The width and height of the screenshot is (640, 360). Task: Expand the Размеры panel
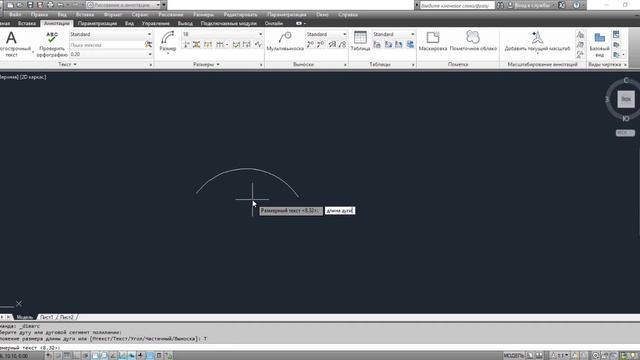[206, 64]
